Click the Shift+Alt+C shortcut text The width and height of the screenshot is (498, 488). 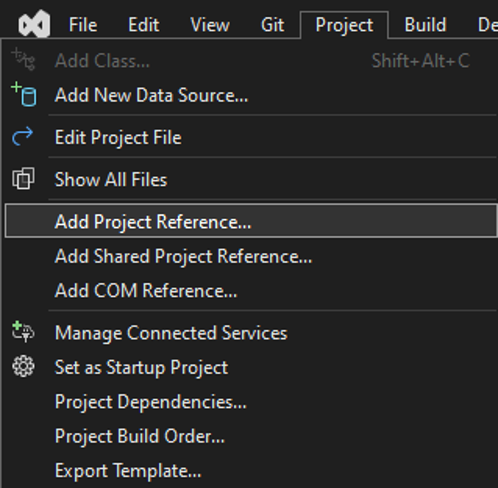pos(421,61)
